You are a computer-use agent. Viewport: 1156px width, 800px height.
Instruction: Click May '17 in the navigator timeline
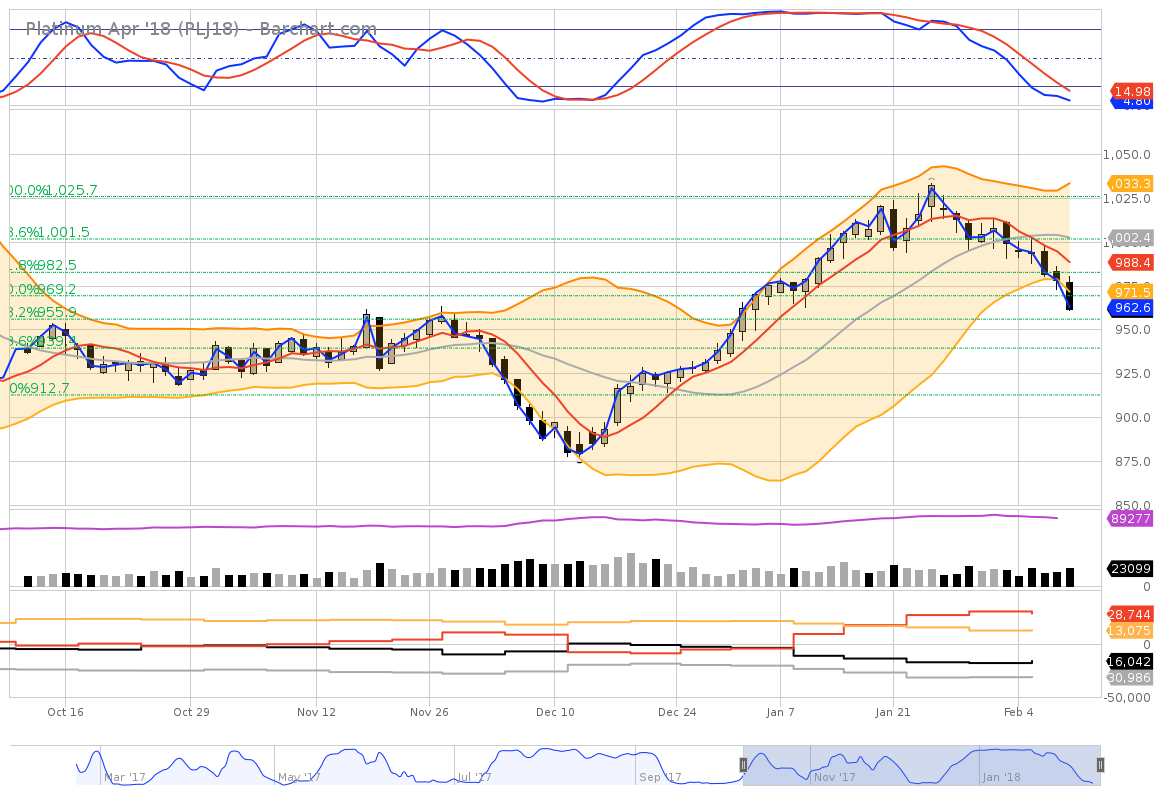pos(299,777)
